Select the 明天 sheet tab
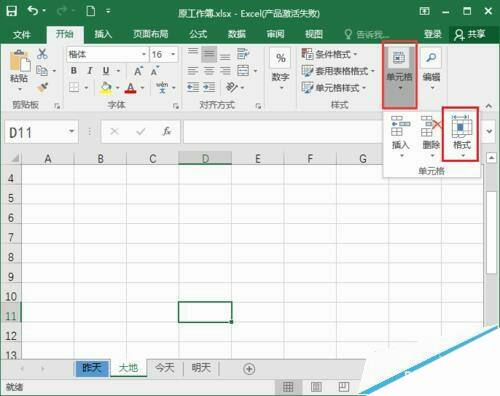The width and height of the screenshot is (500, 396). [x=201, y=368]
